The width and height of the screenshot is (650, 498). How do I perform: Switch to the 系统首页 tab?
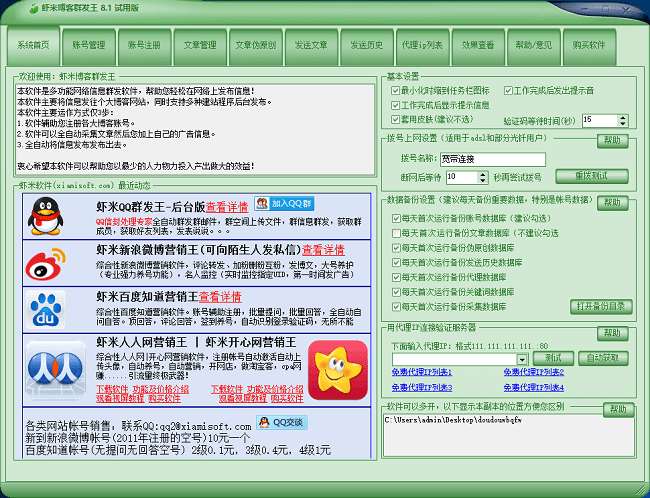(34, 45)
